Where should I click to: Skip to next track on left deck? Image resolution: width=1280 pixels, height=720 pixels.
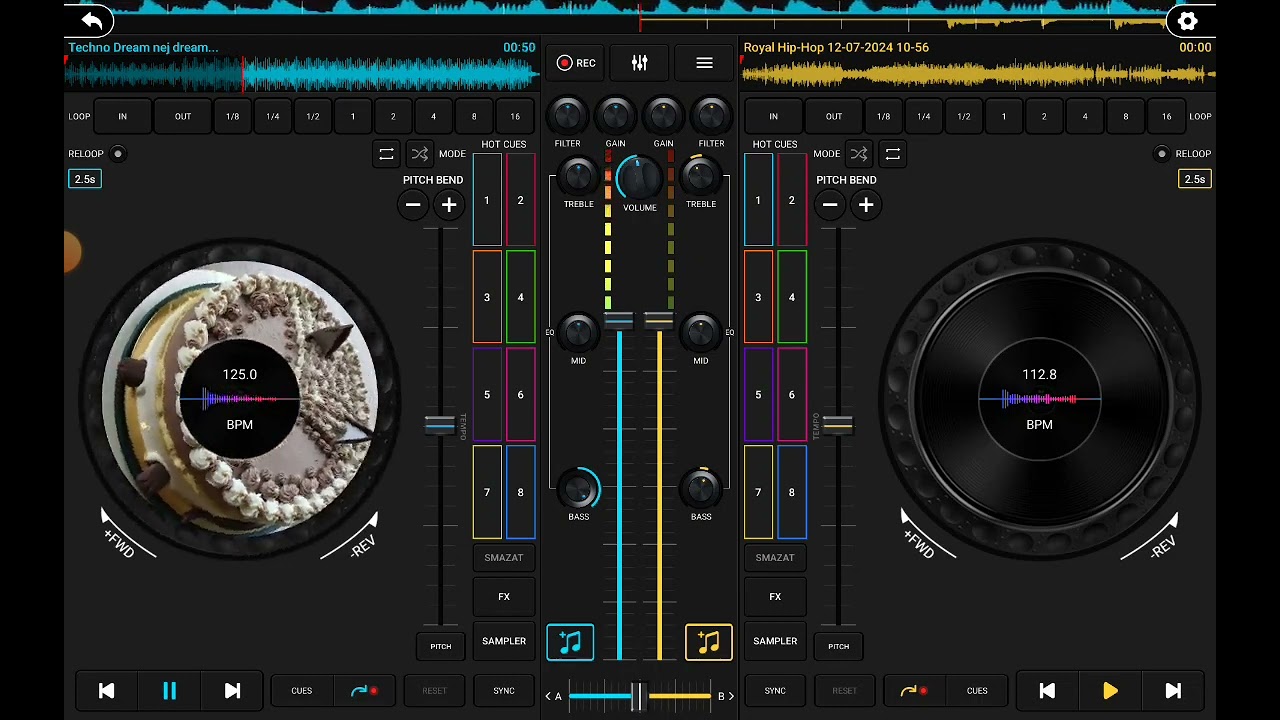[232, 691]
